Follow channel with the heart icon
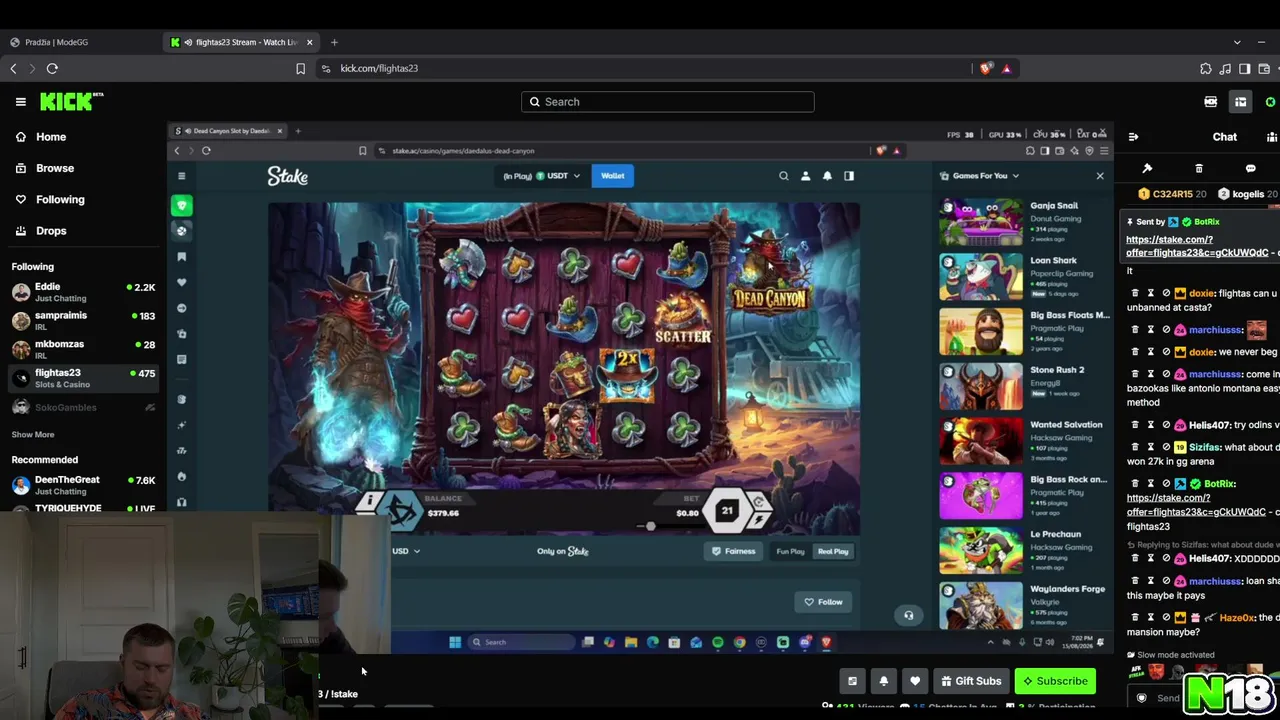 (x=915, y=681)
